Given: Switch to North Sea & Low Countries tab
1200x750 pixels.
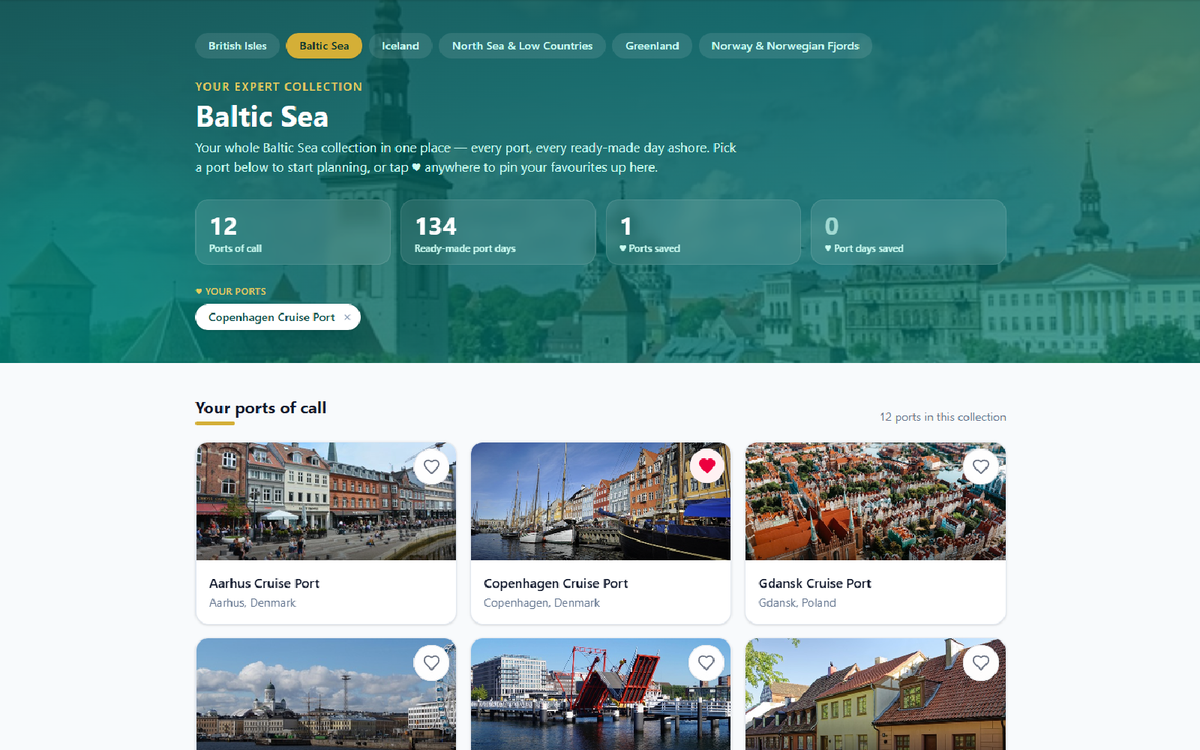Looking at the screenshot, I should point(522,46).
